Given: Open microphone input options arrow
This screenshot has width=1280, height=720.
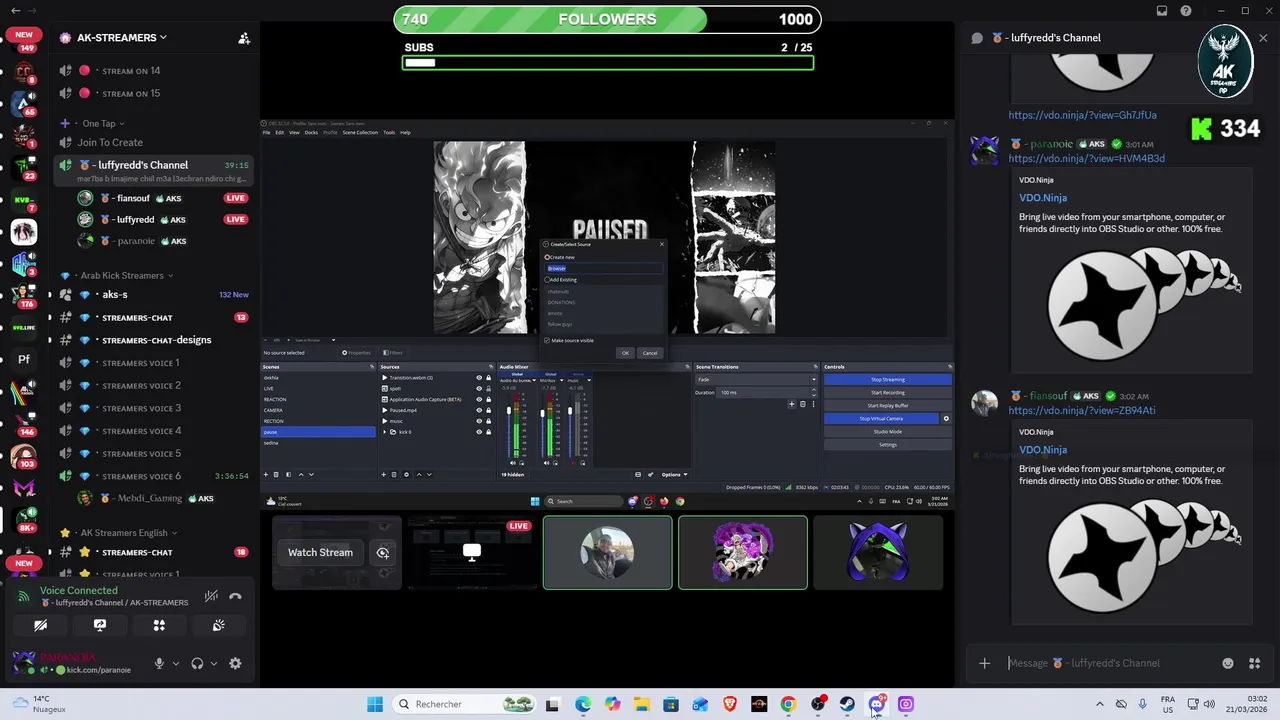Looking at the screenshot, I should (175, 663).
